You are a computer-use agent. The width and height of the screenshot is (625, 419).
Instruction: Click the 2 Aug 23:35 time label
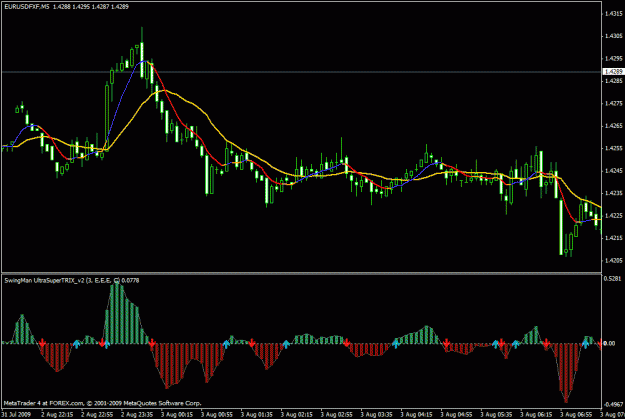(137, 415)
